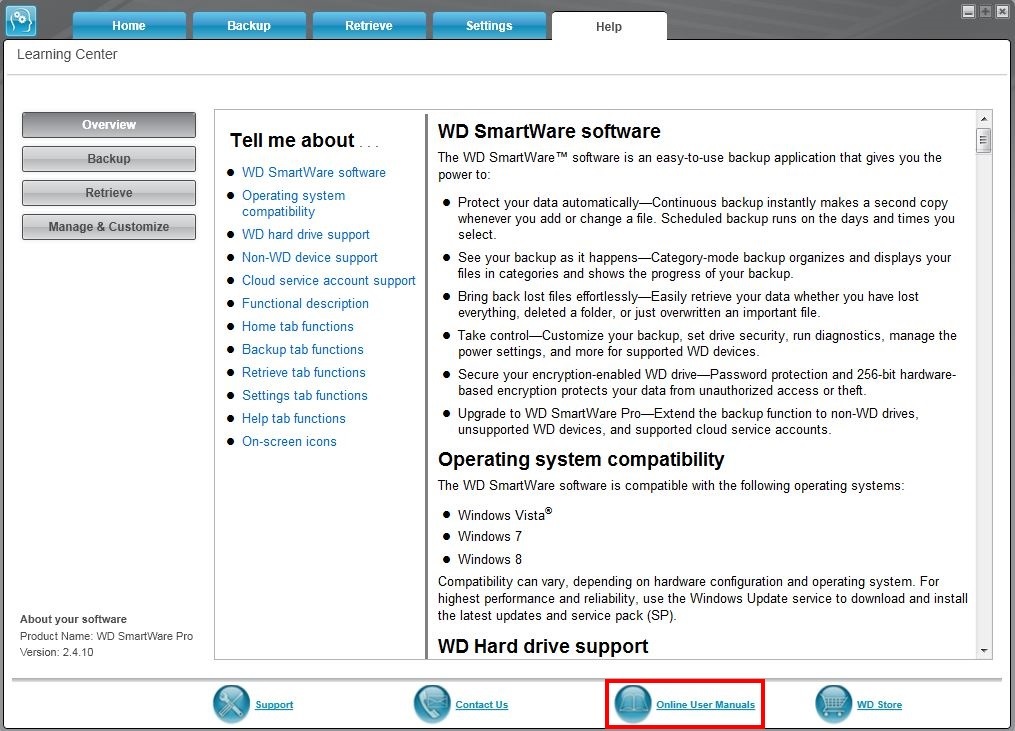Image resolution: width=1015 pixels, height=731 pixels.
Task: Open Cloud service account support topic
Action: pyautogui.click(x=329, y=280)
